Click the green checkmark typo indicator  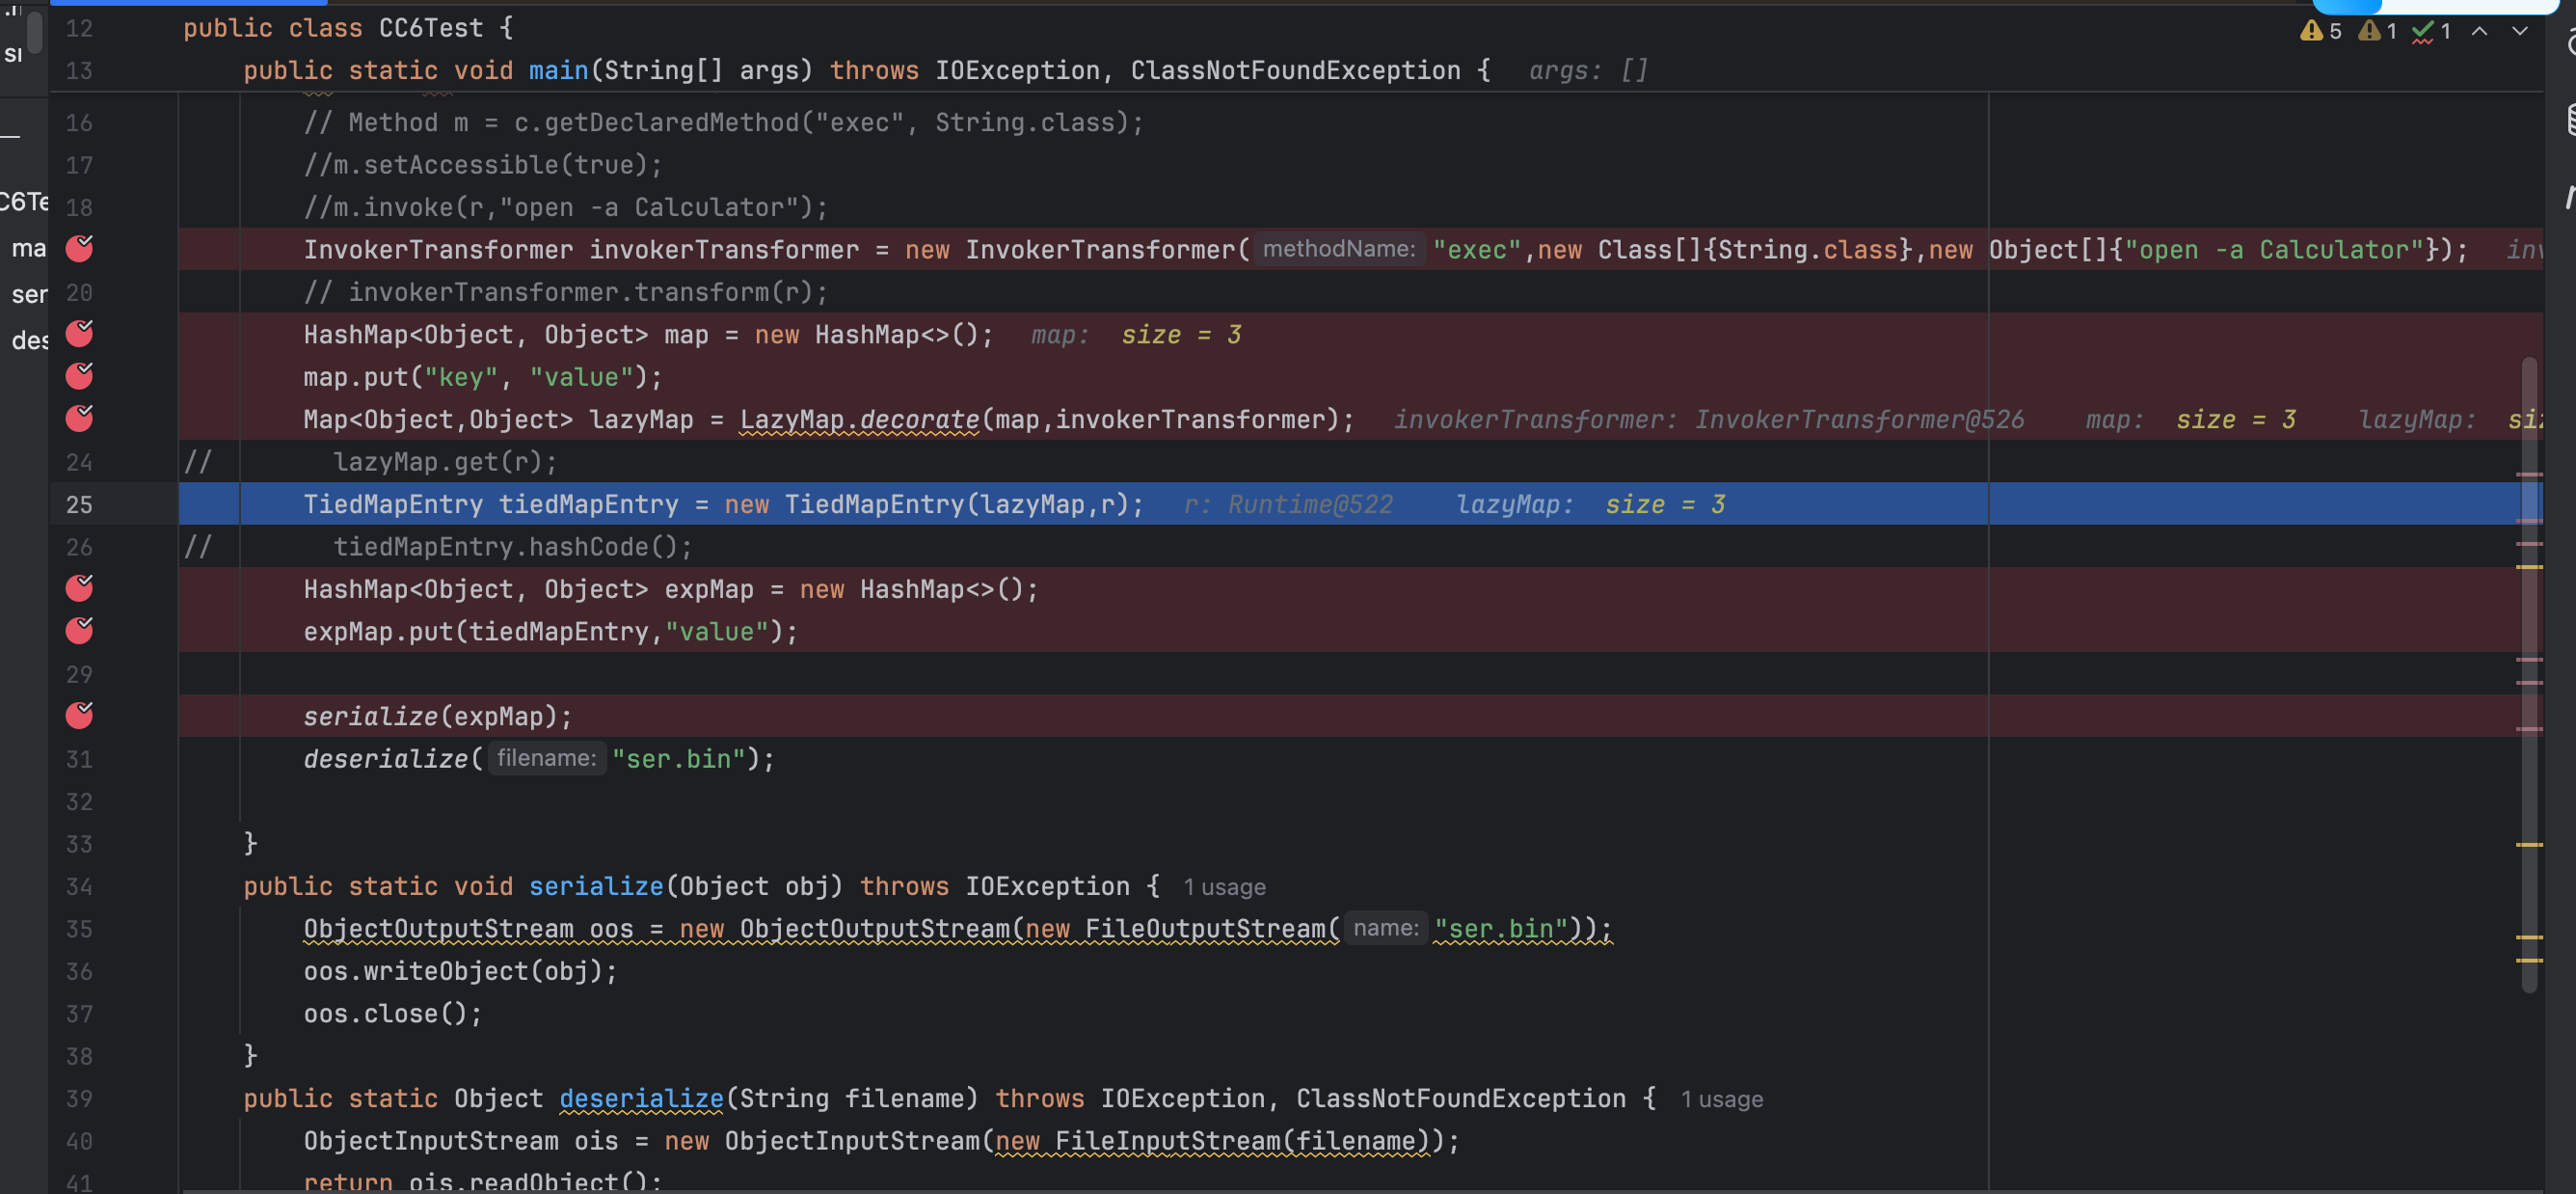tap(2431, 31)
